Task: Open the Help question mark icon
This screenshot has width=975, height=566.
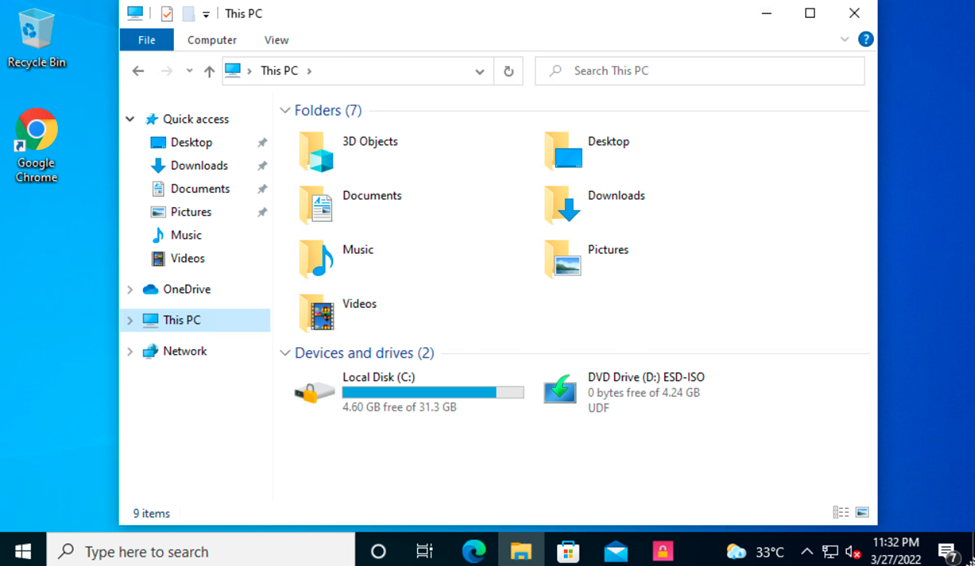Action: 865,39
